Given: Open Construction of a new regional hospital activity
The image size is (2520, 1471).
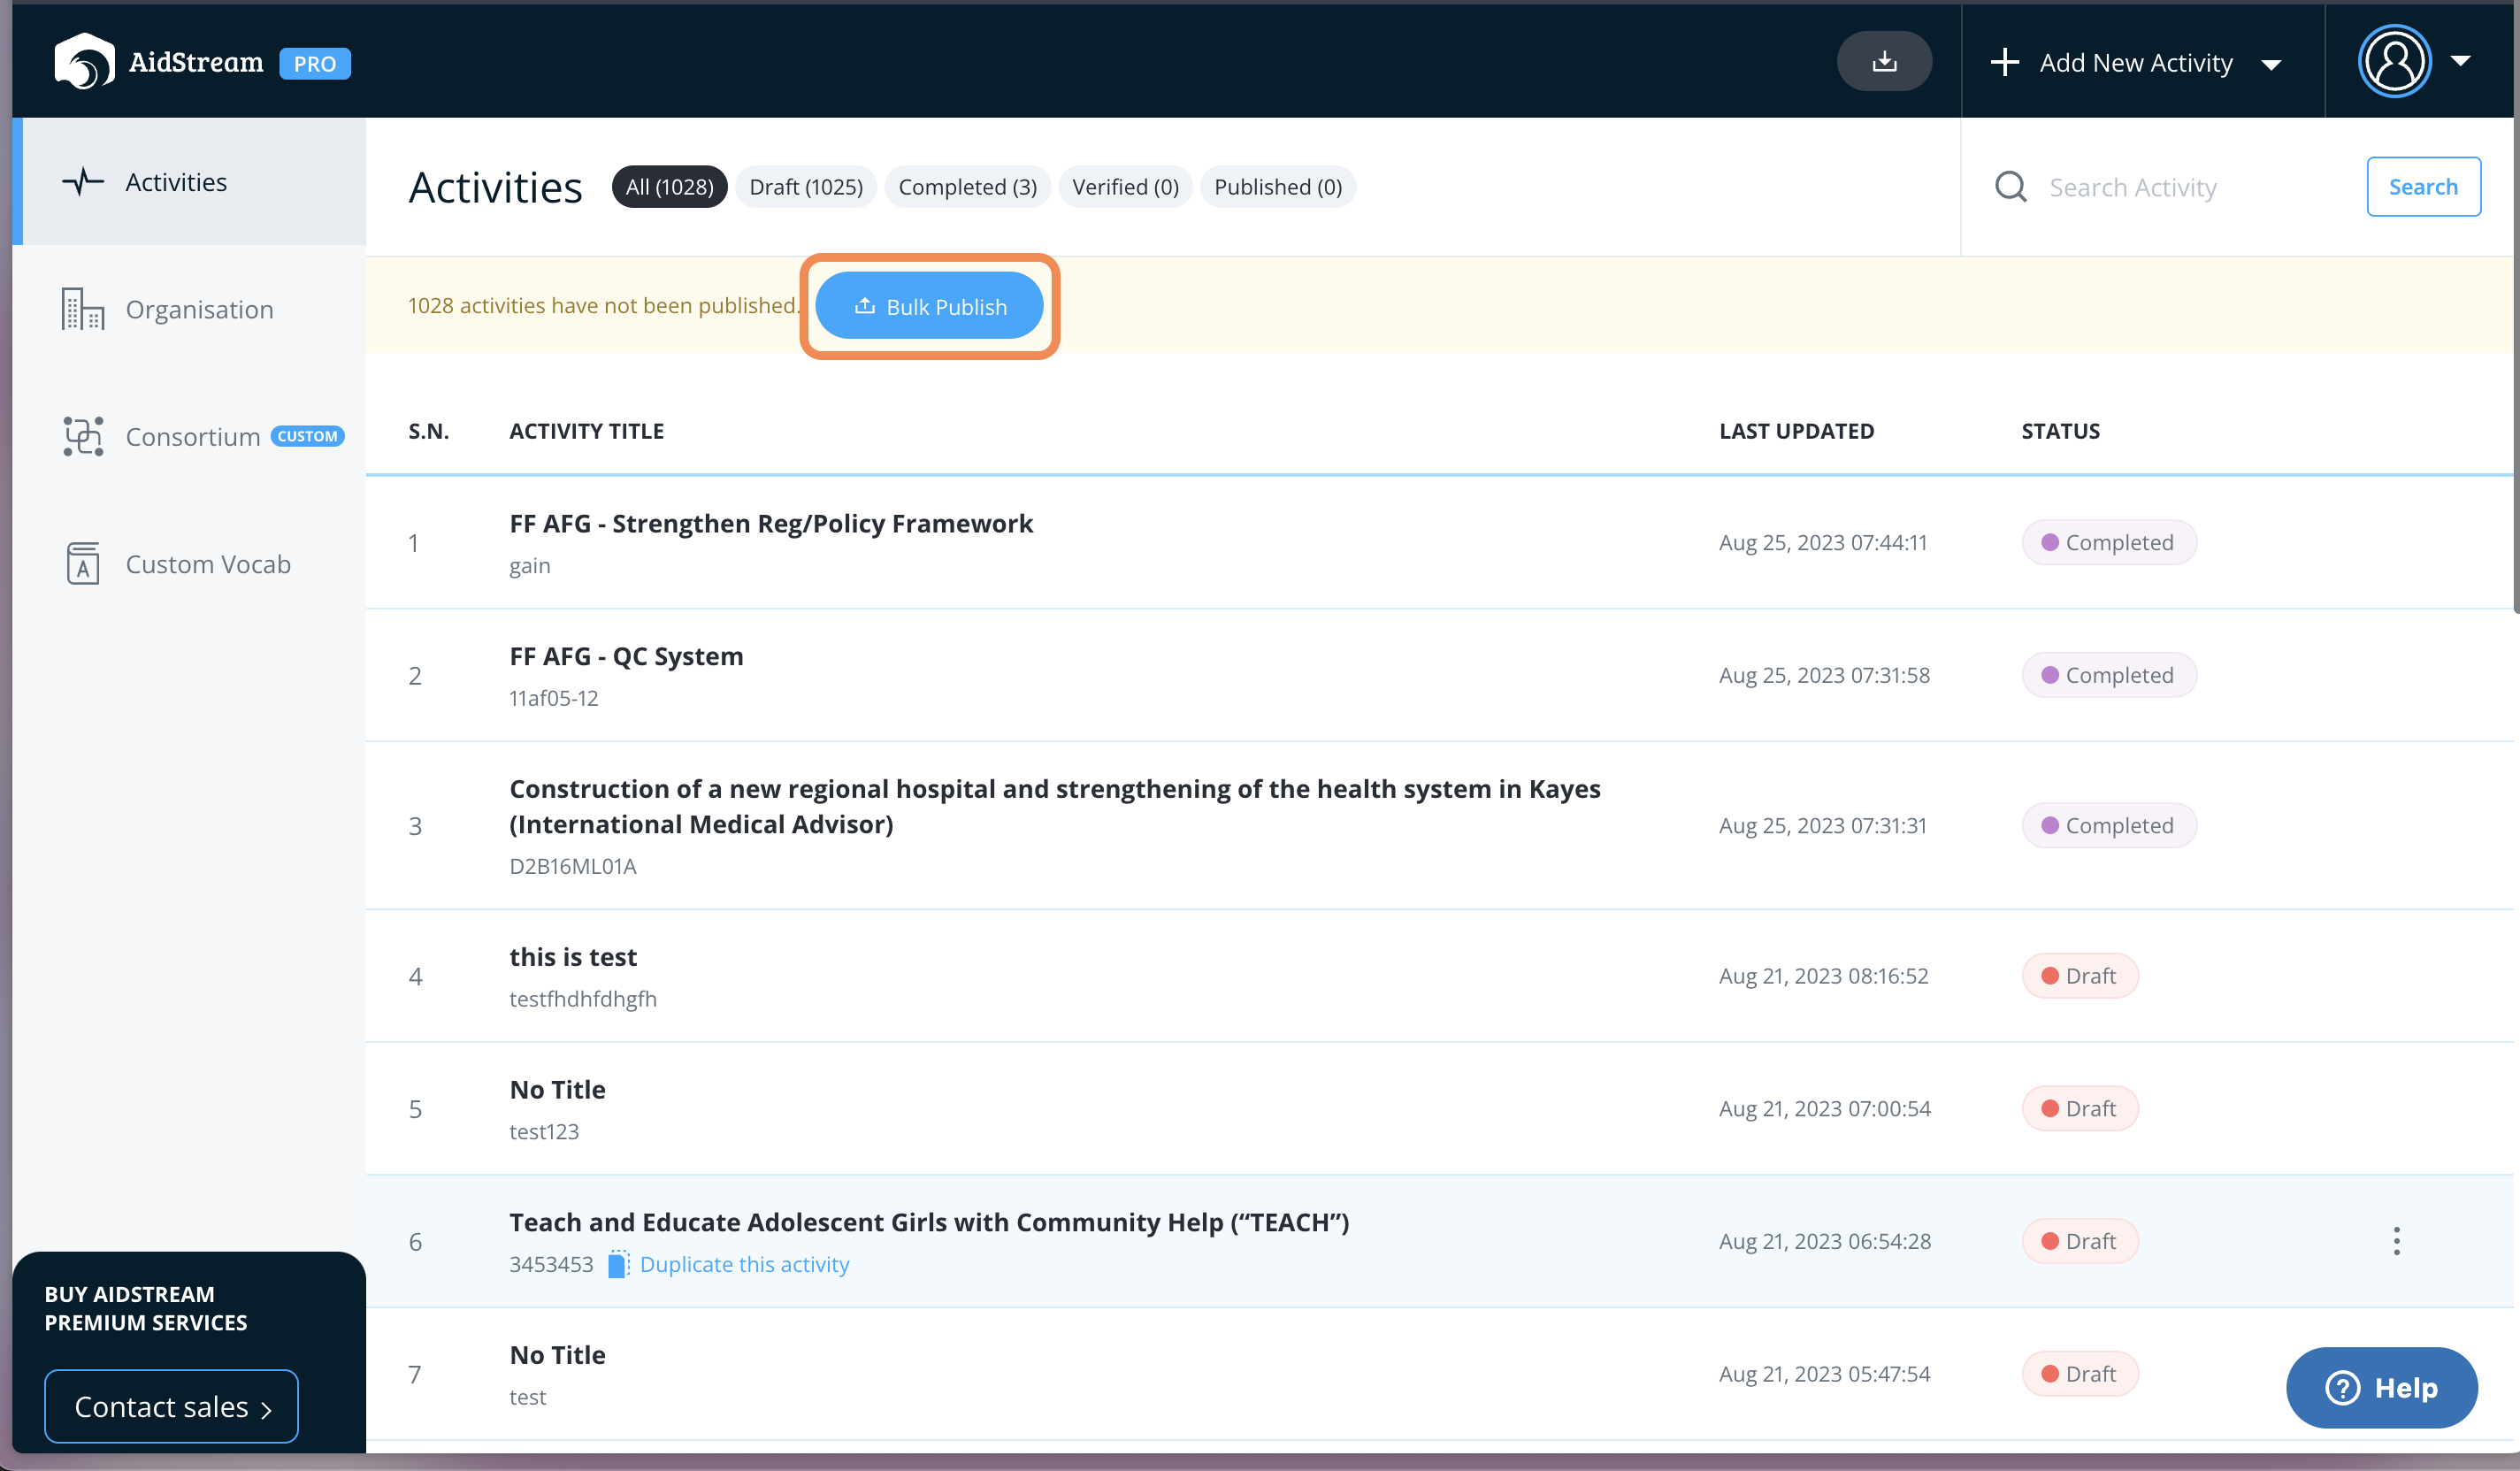Looking at the screenshot, I should [1055, 806].
